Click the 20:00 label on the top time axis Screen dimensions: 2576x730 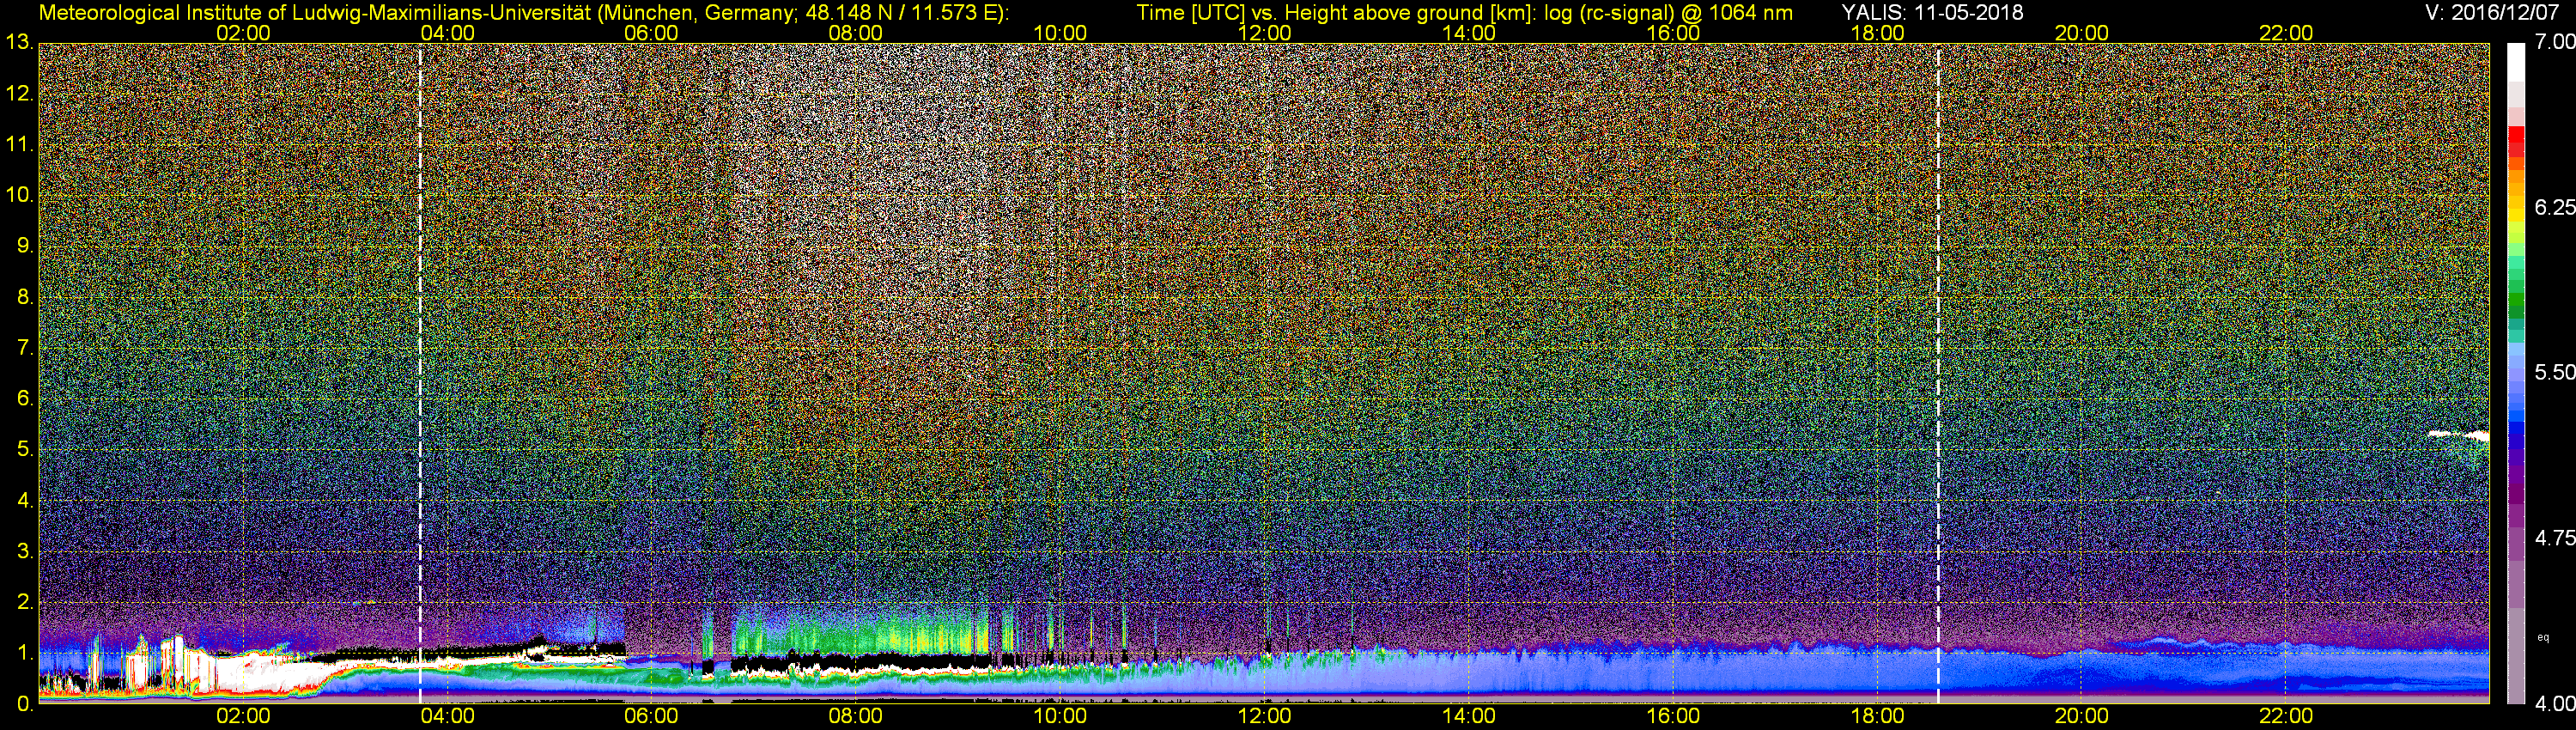pos(2082,33)
